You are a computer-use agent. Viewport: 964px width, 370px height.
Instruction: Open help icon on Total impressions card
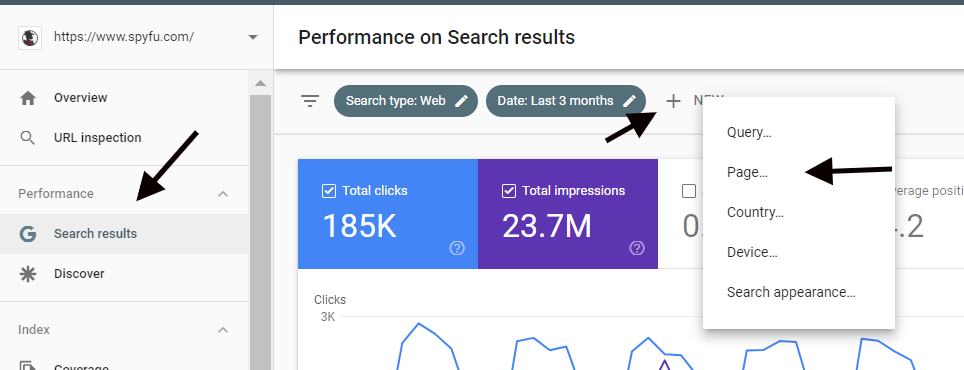(x=637, y=248)
